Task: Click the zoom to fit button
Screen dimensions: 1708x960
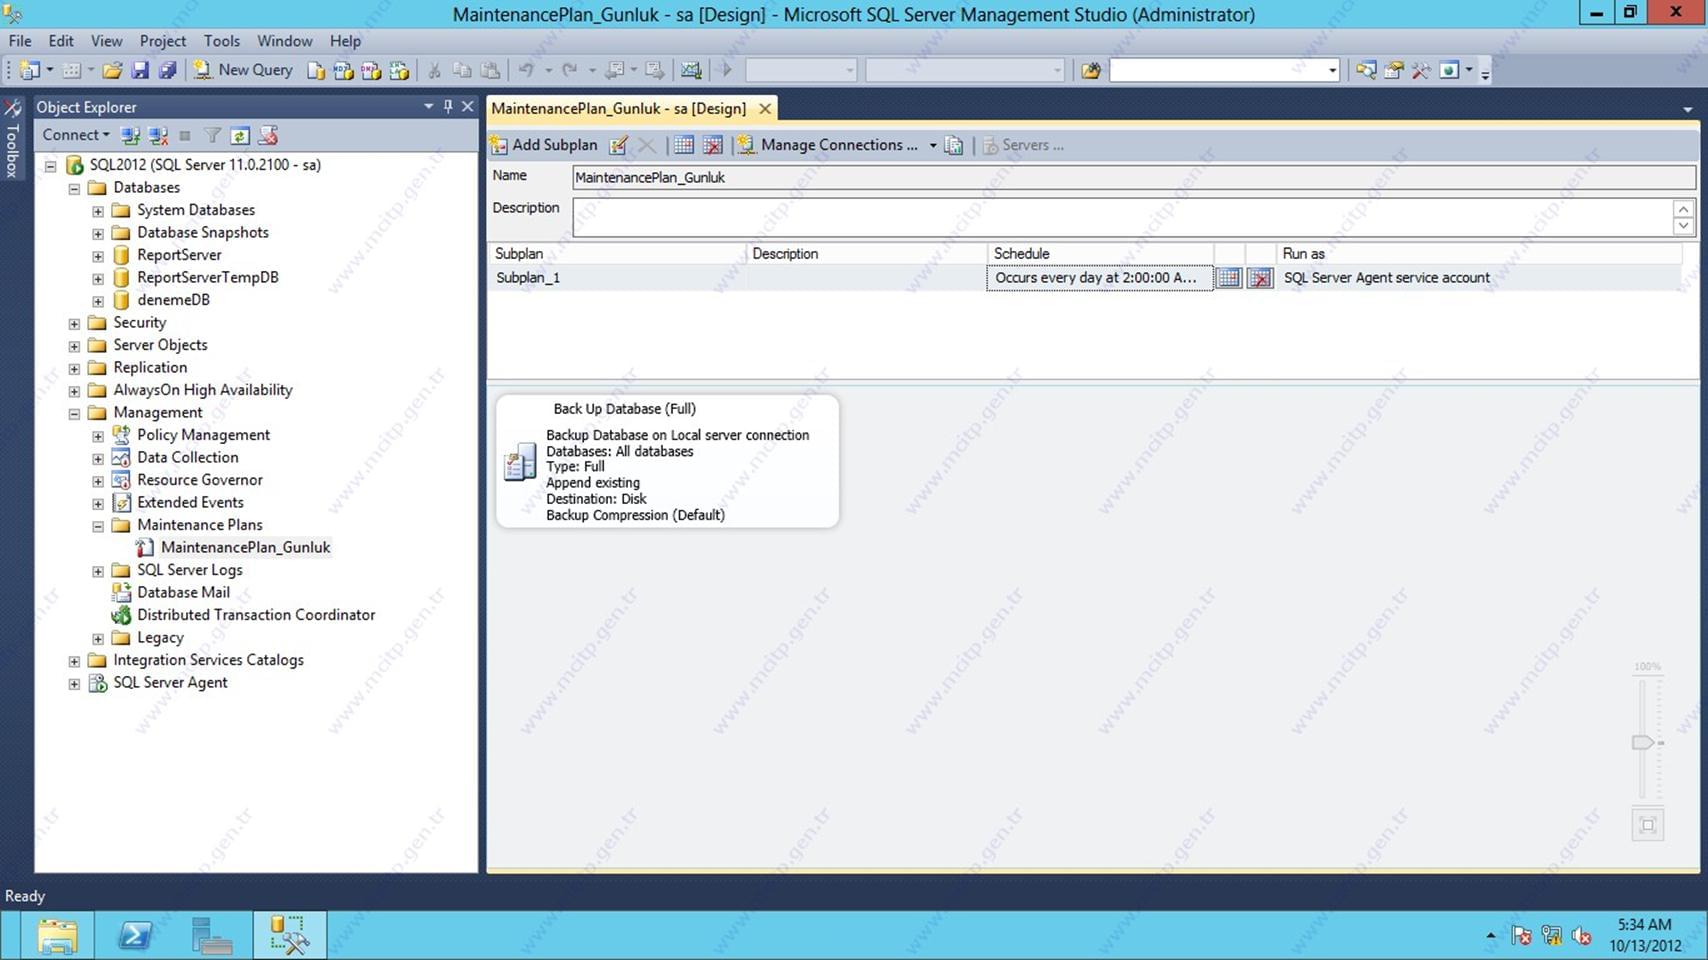Action: [x=1647, y=825]
